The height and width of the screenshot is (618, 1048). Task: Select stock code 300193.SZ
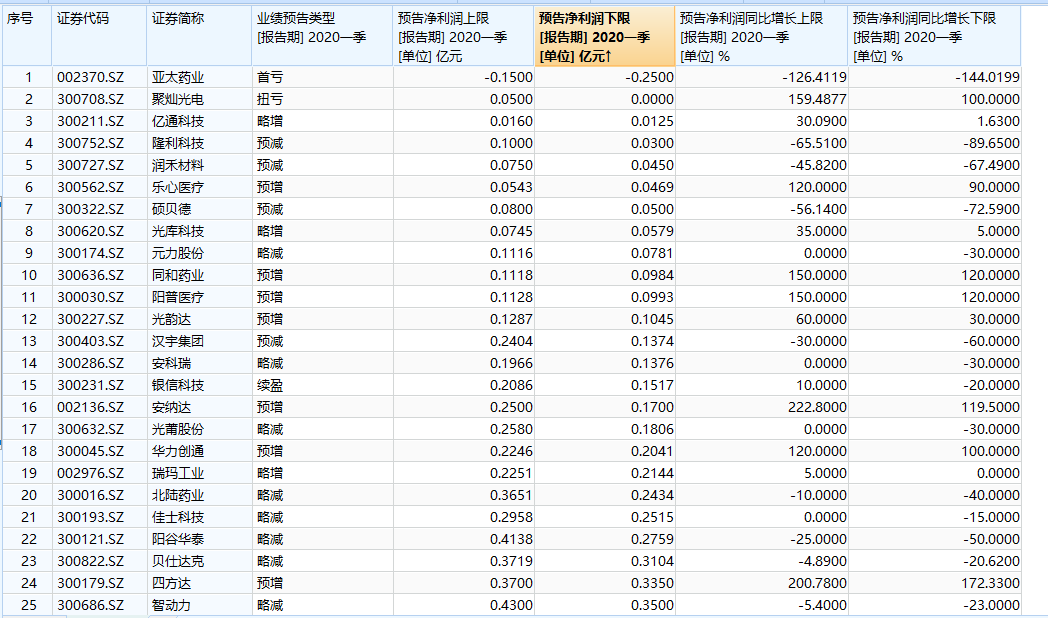click(90, 518)
